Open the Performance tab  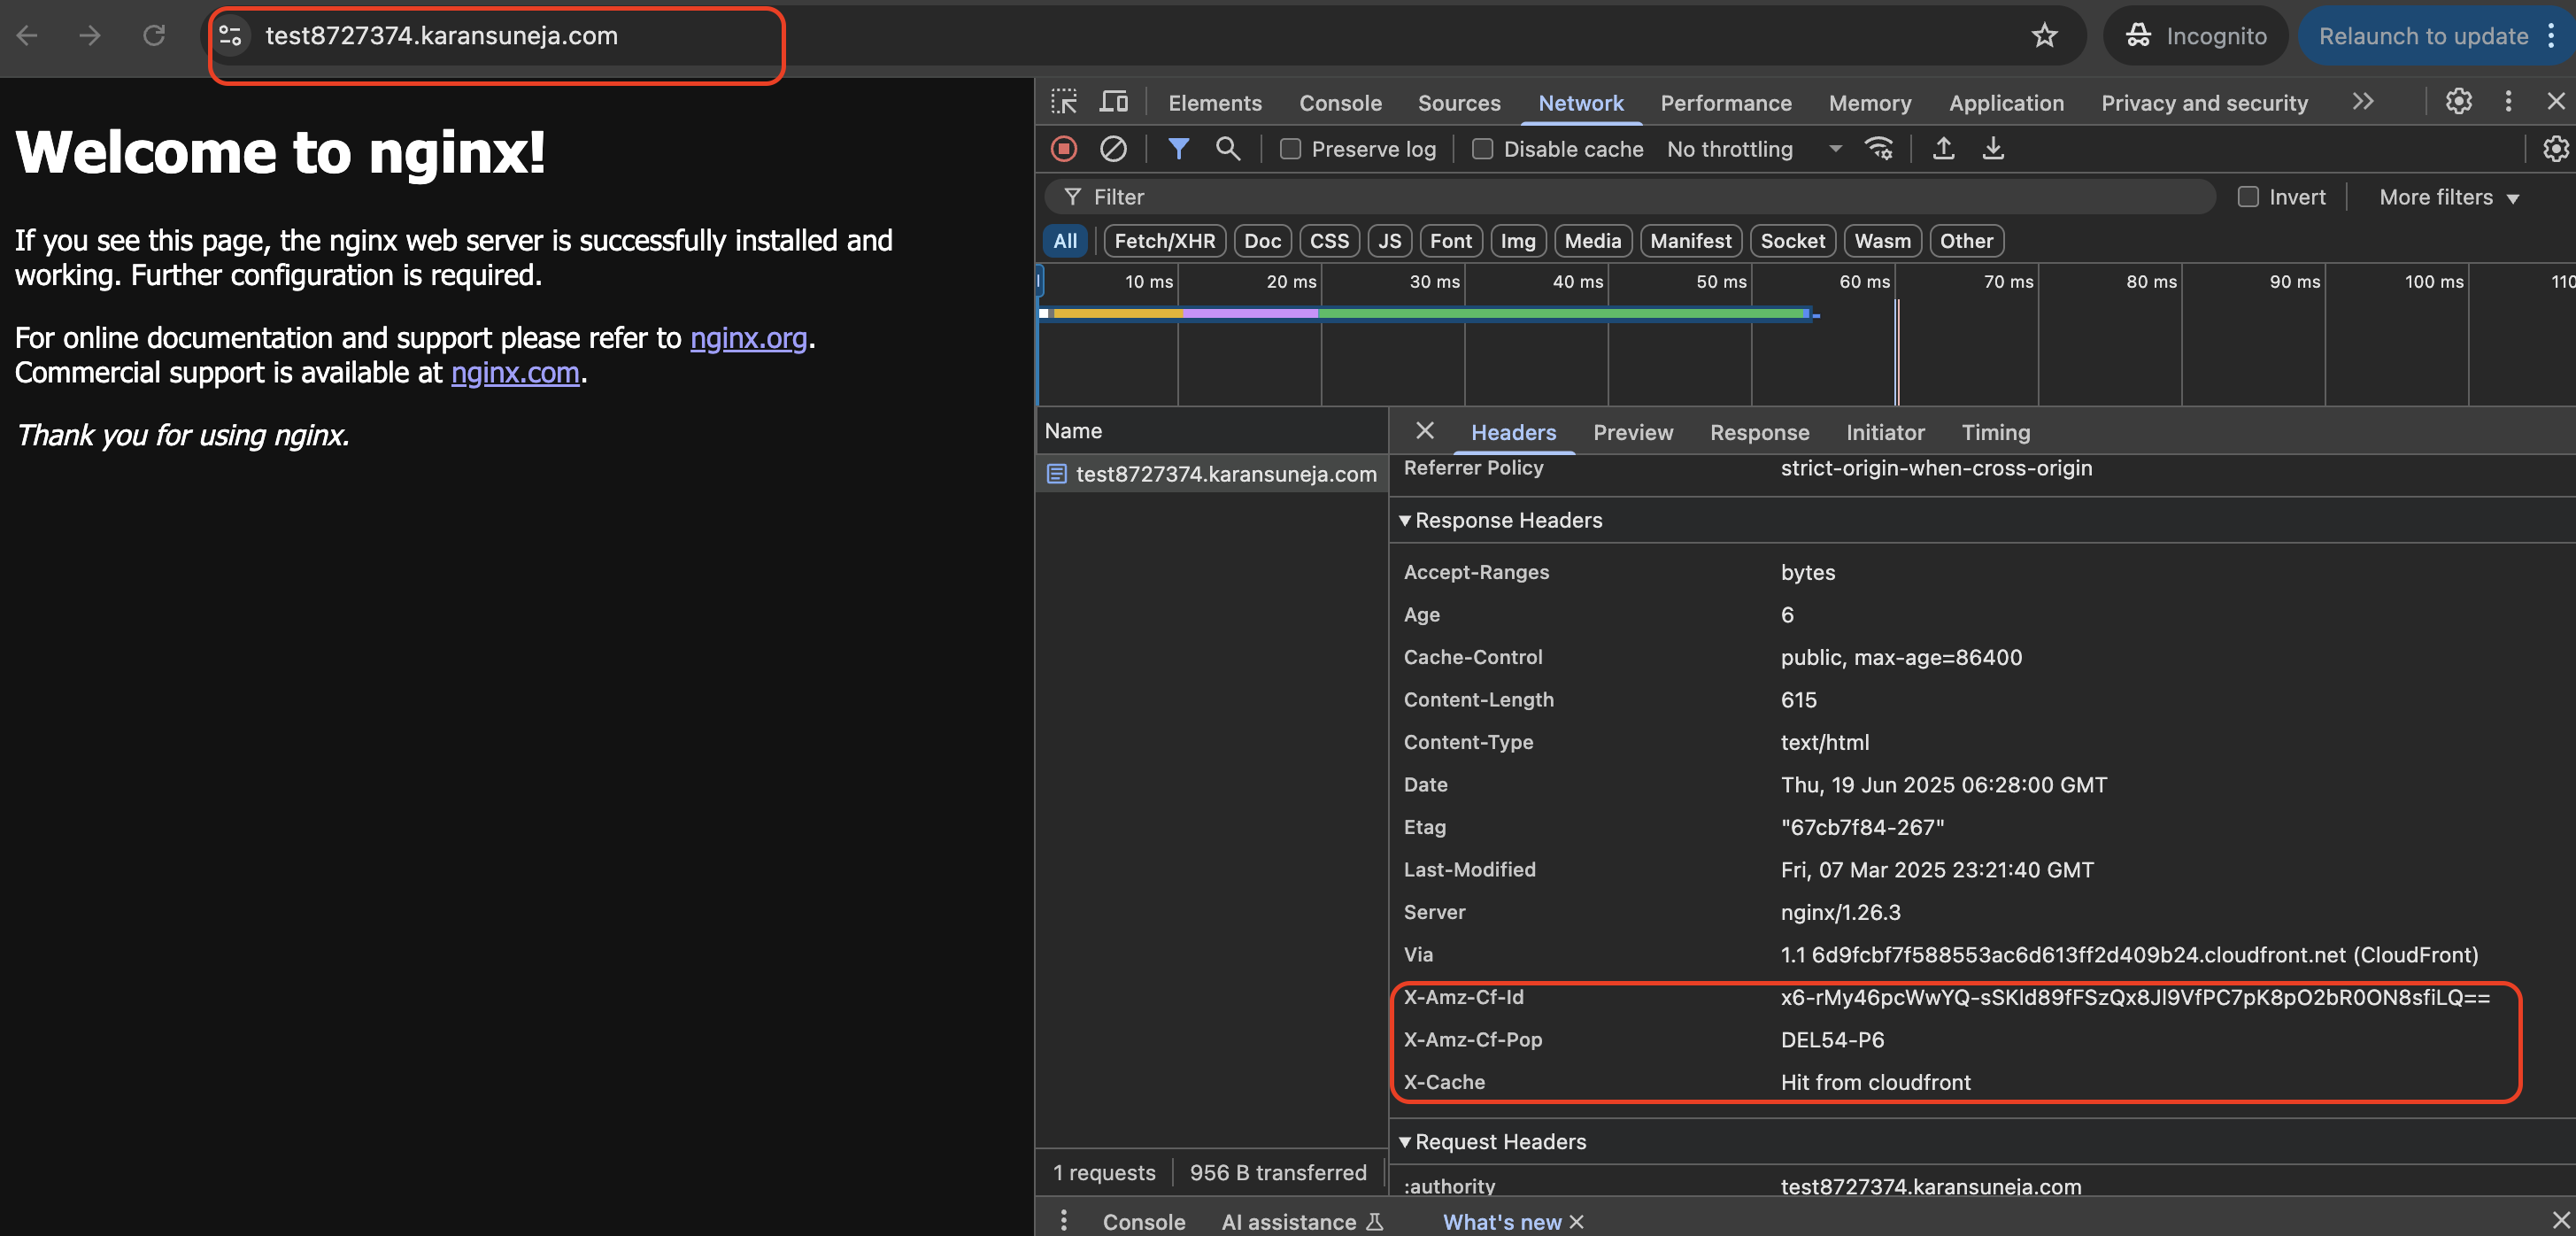tap(1725, 103)
